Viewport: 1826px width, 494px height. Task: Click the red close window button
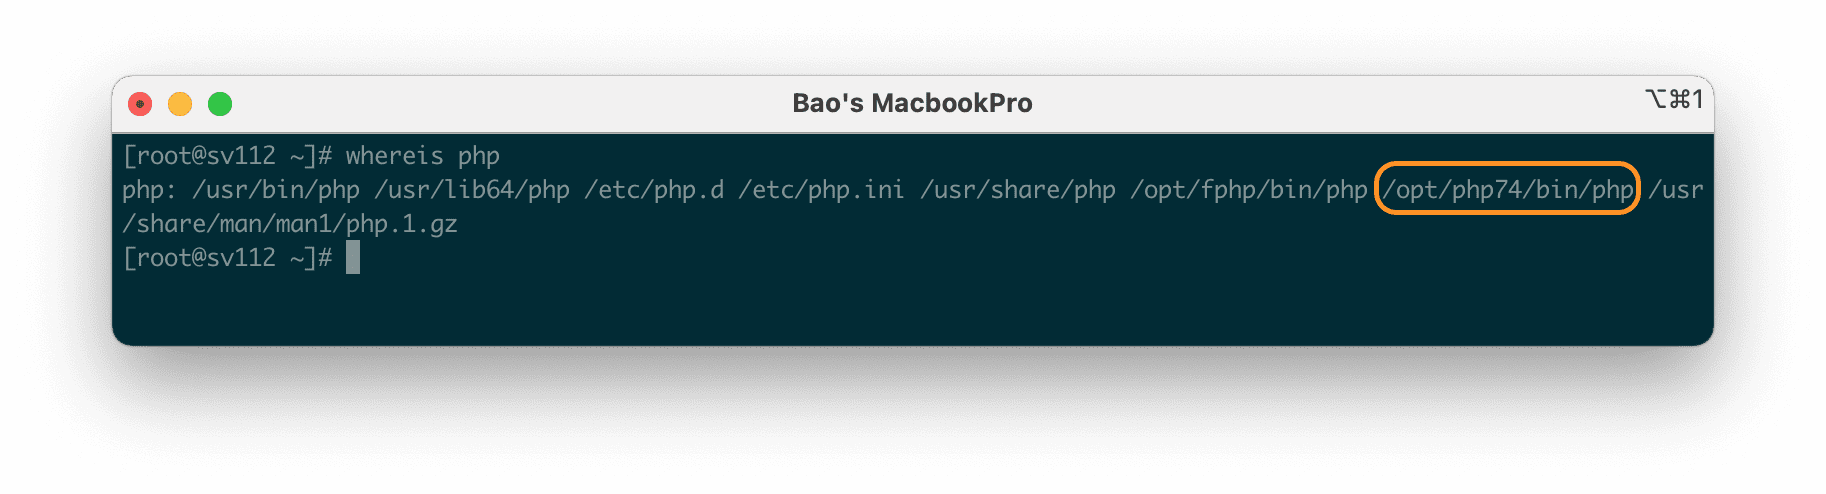click(x=141, y=104)
